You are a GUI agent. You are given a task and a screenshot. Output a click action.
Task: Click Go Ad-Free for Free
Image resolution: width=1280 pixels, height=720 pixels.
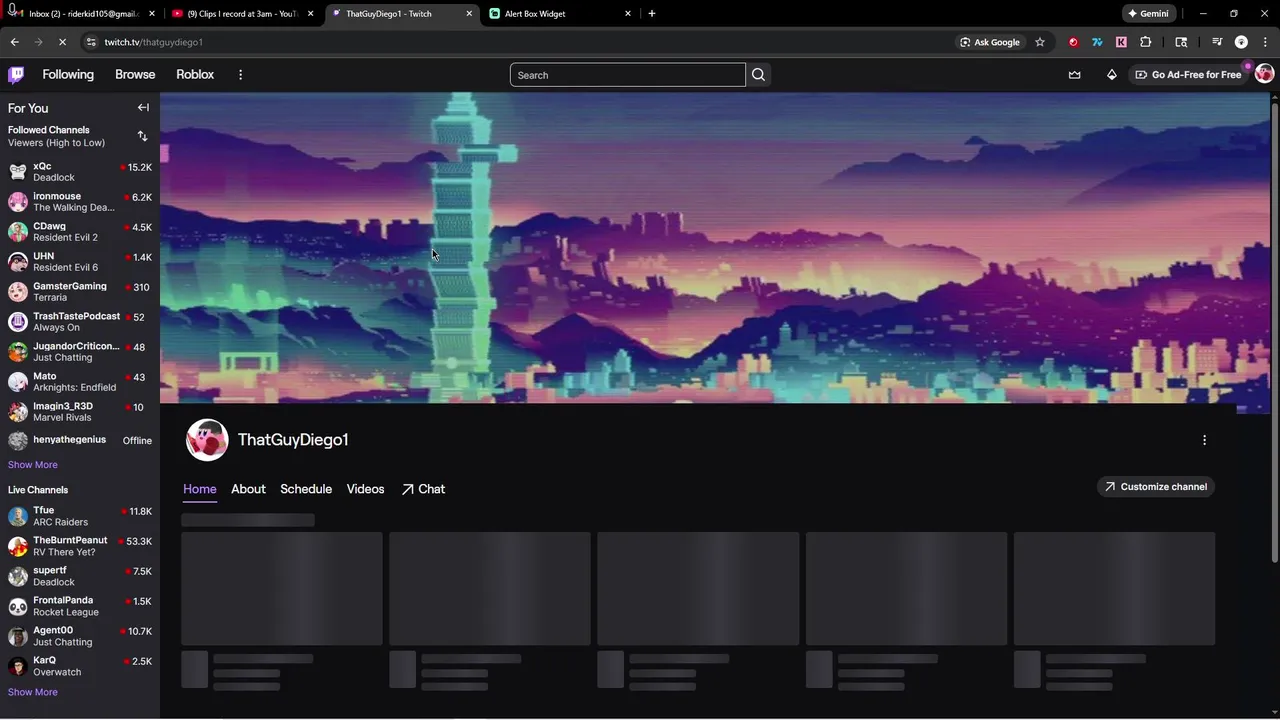coord(1189,75)
